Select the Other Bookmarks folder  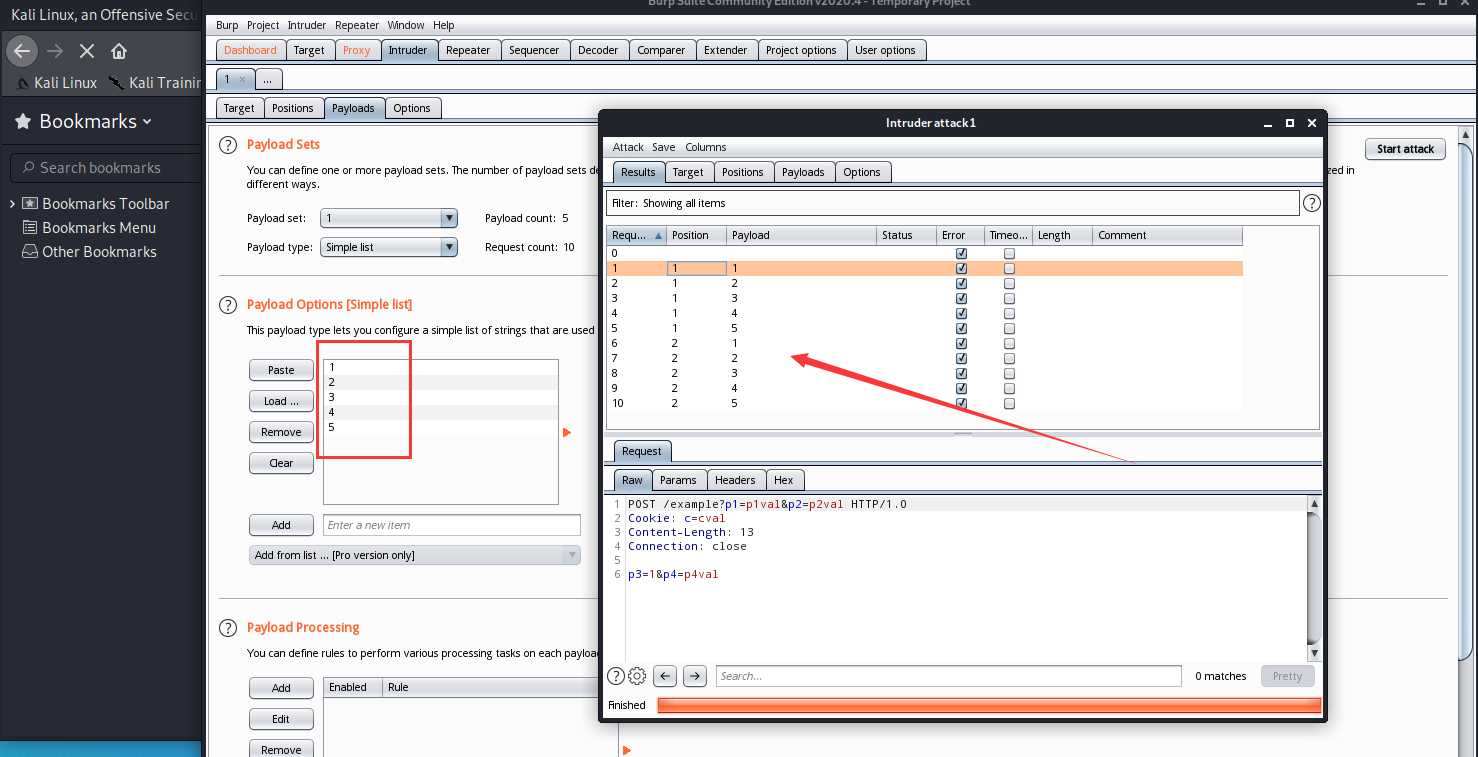click(89, 252)
